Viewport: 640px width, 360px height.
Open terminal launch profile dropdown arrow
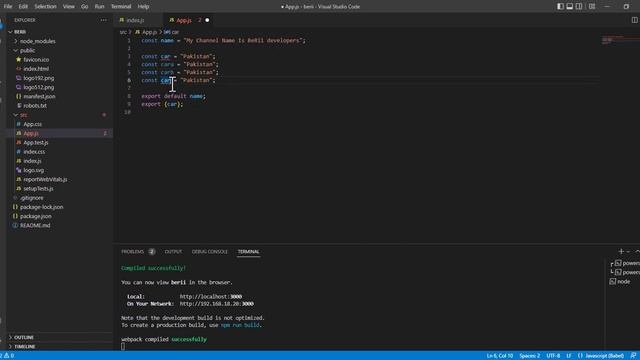pyautogui.click(x=628, y=251)
